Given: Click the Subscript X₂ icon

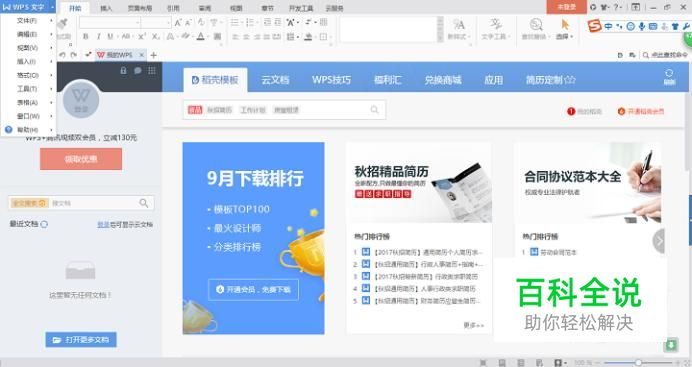Looking at the screenshot, I should (x=155, y=37).
